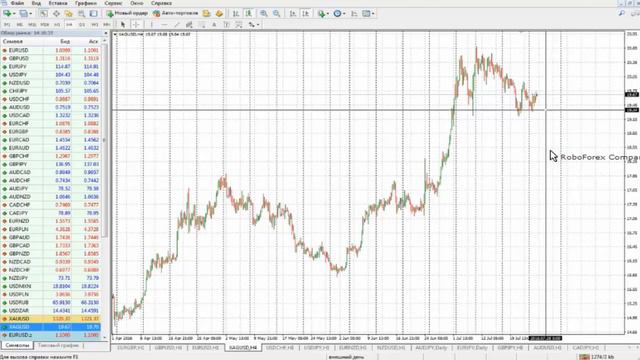
Task: Select the USDRUB symbol row
Action: [51, 302]
